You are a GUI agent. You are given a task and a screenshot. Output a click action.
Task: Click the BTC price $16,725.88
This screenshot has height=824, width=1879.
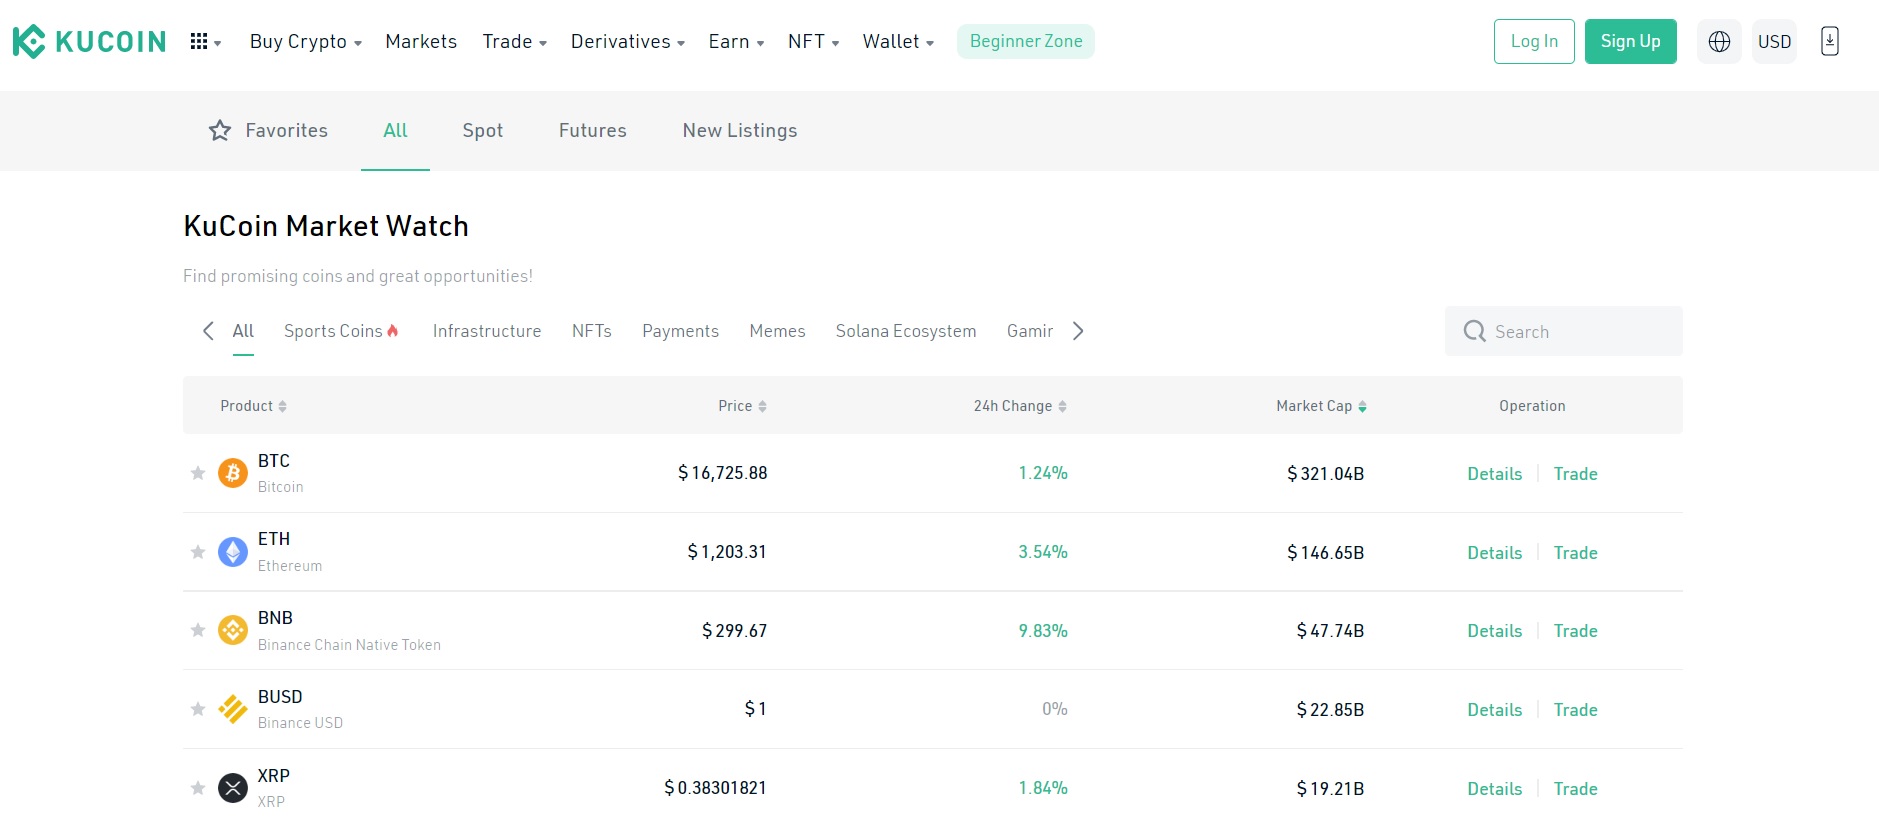coord(723,473)
